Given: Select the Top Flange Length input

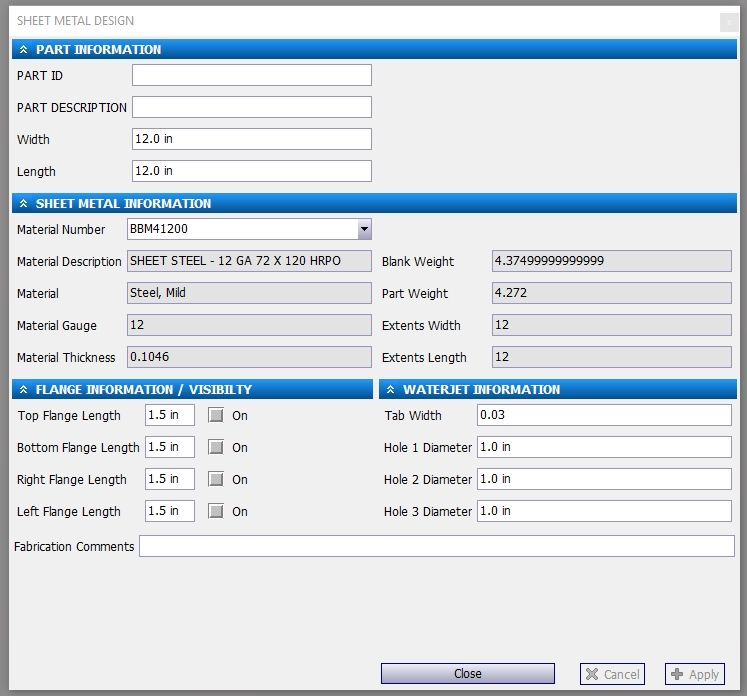Looking at the screenshot, I should click(169, 416).
